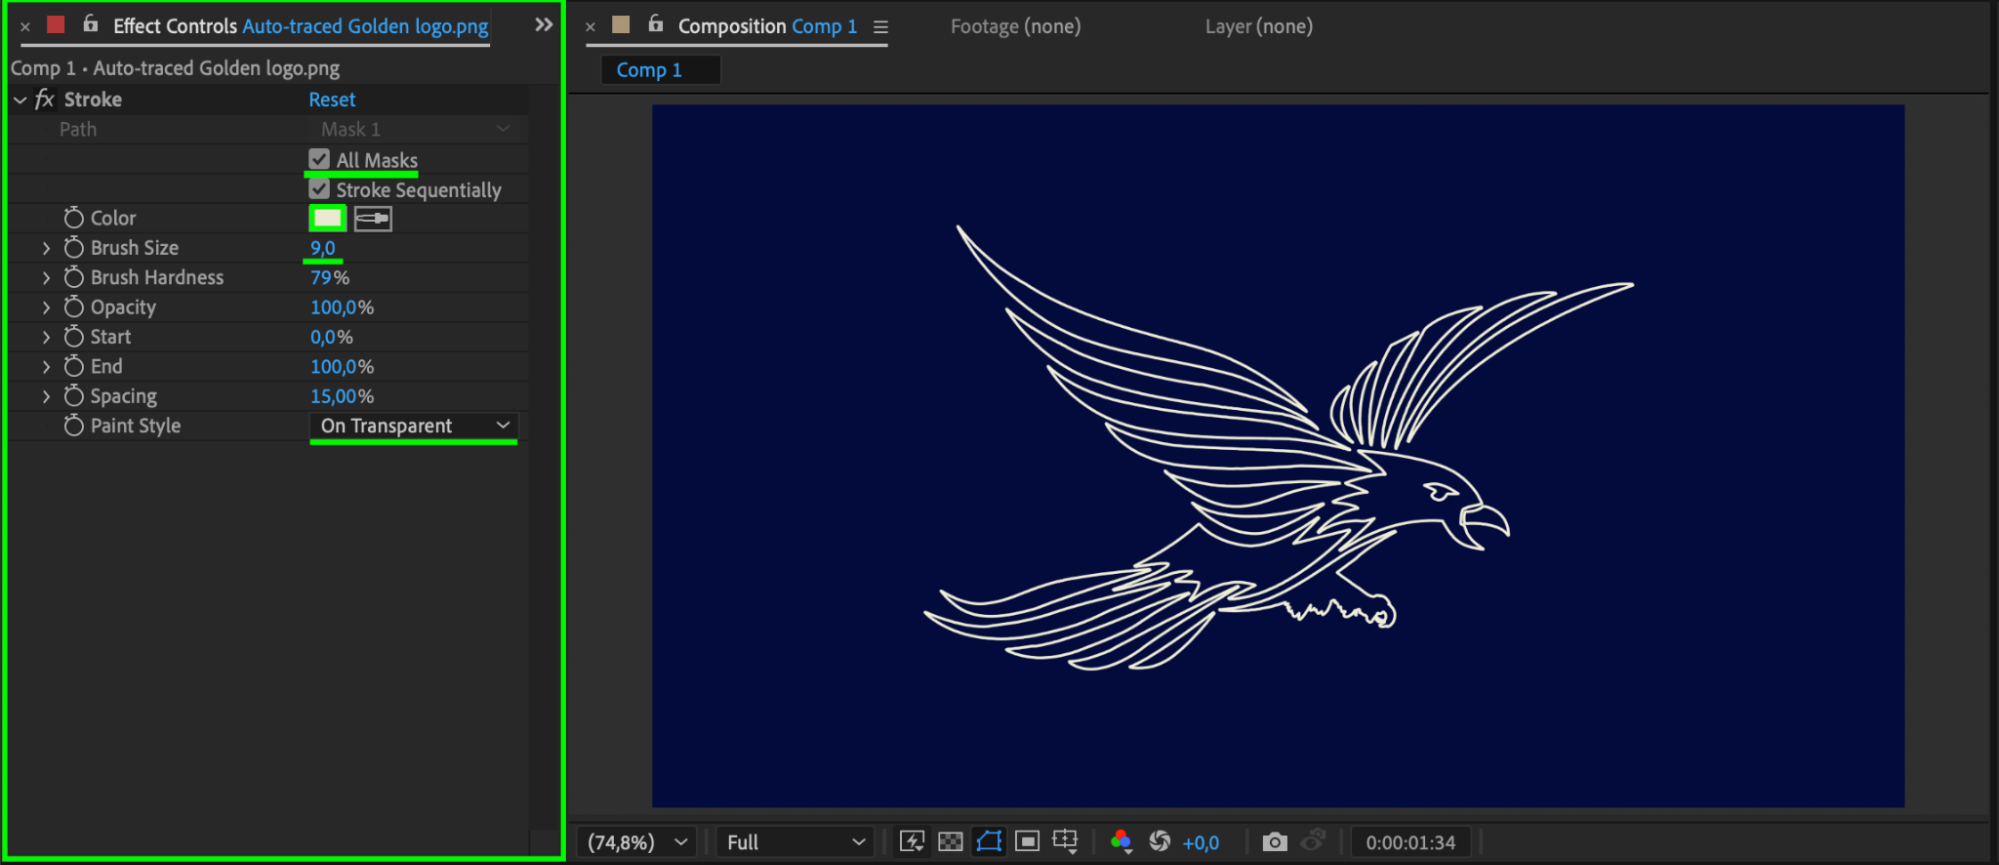Open the show channel RGB icon
1999x865 pixels.
1121,842
